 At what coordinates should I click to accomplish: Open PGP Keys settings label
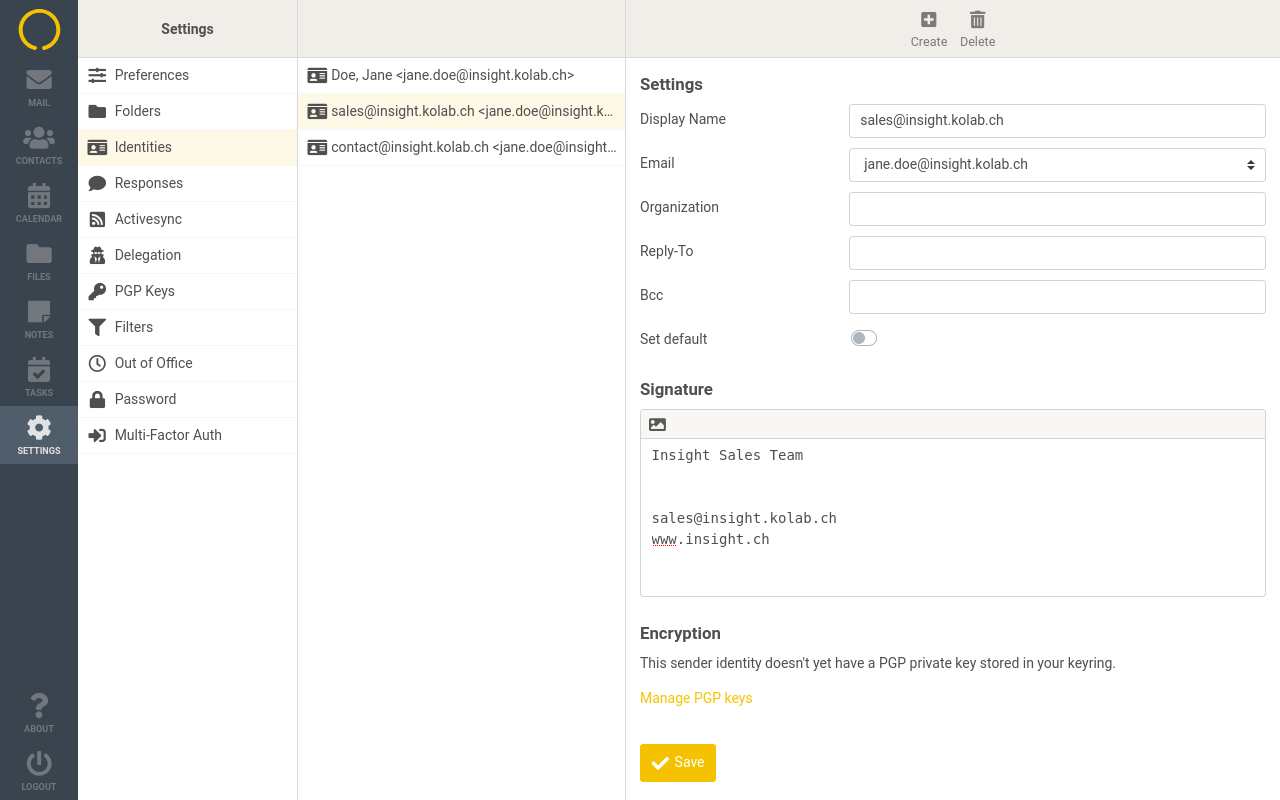pos(145,291)
